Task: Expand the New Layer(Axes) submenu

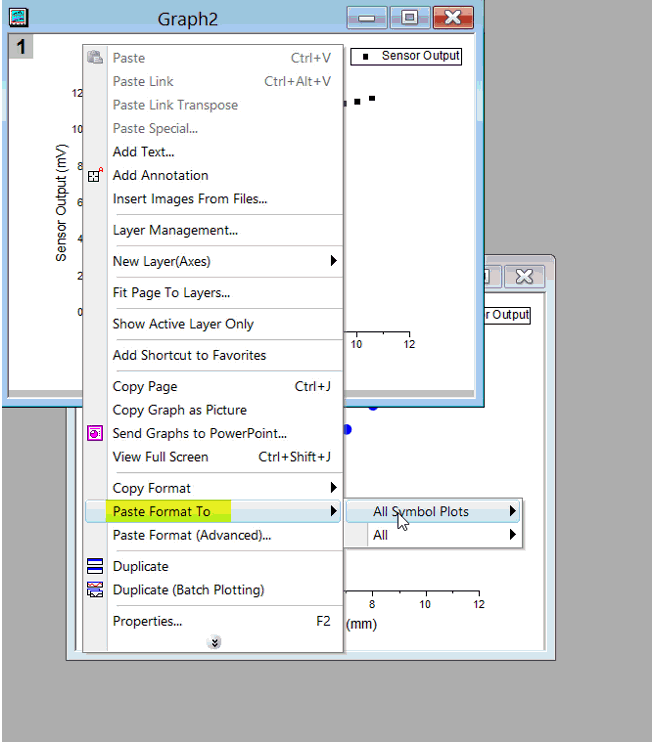Action: coord(333,262)
